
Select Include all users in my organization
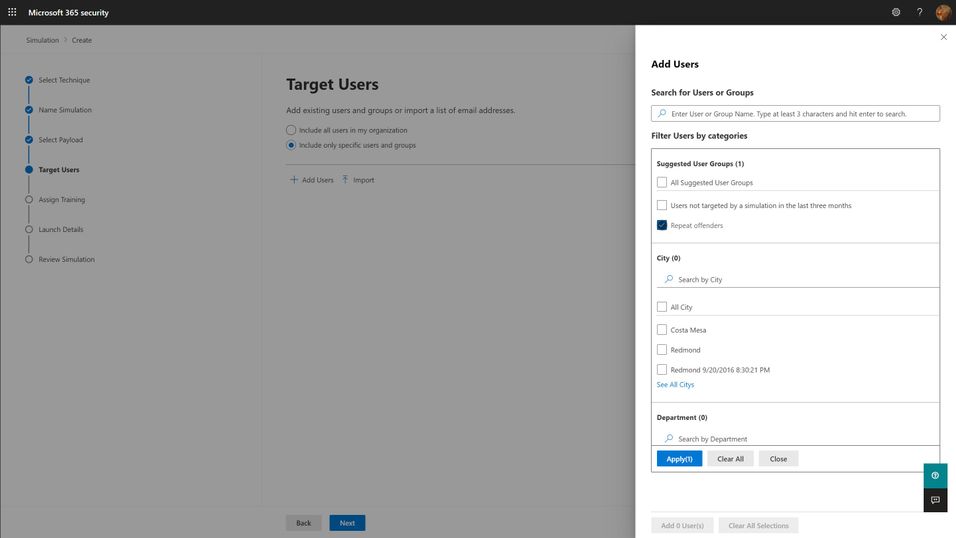tap(291, 130)
